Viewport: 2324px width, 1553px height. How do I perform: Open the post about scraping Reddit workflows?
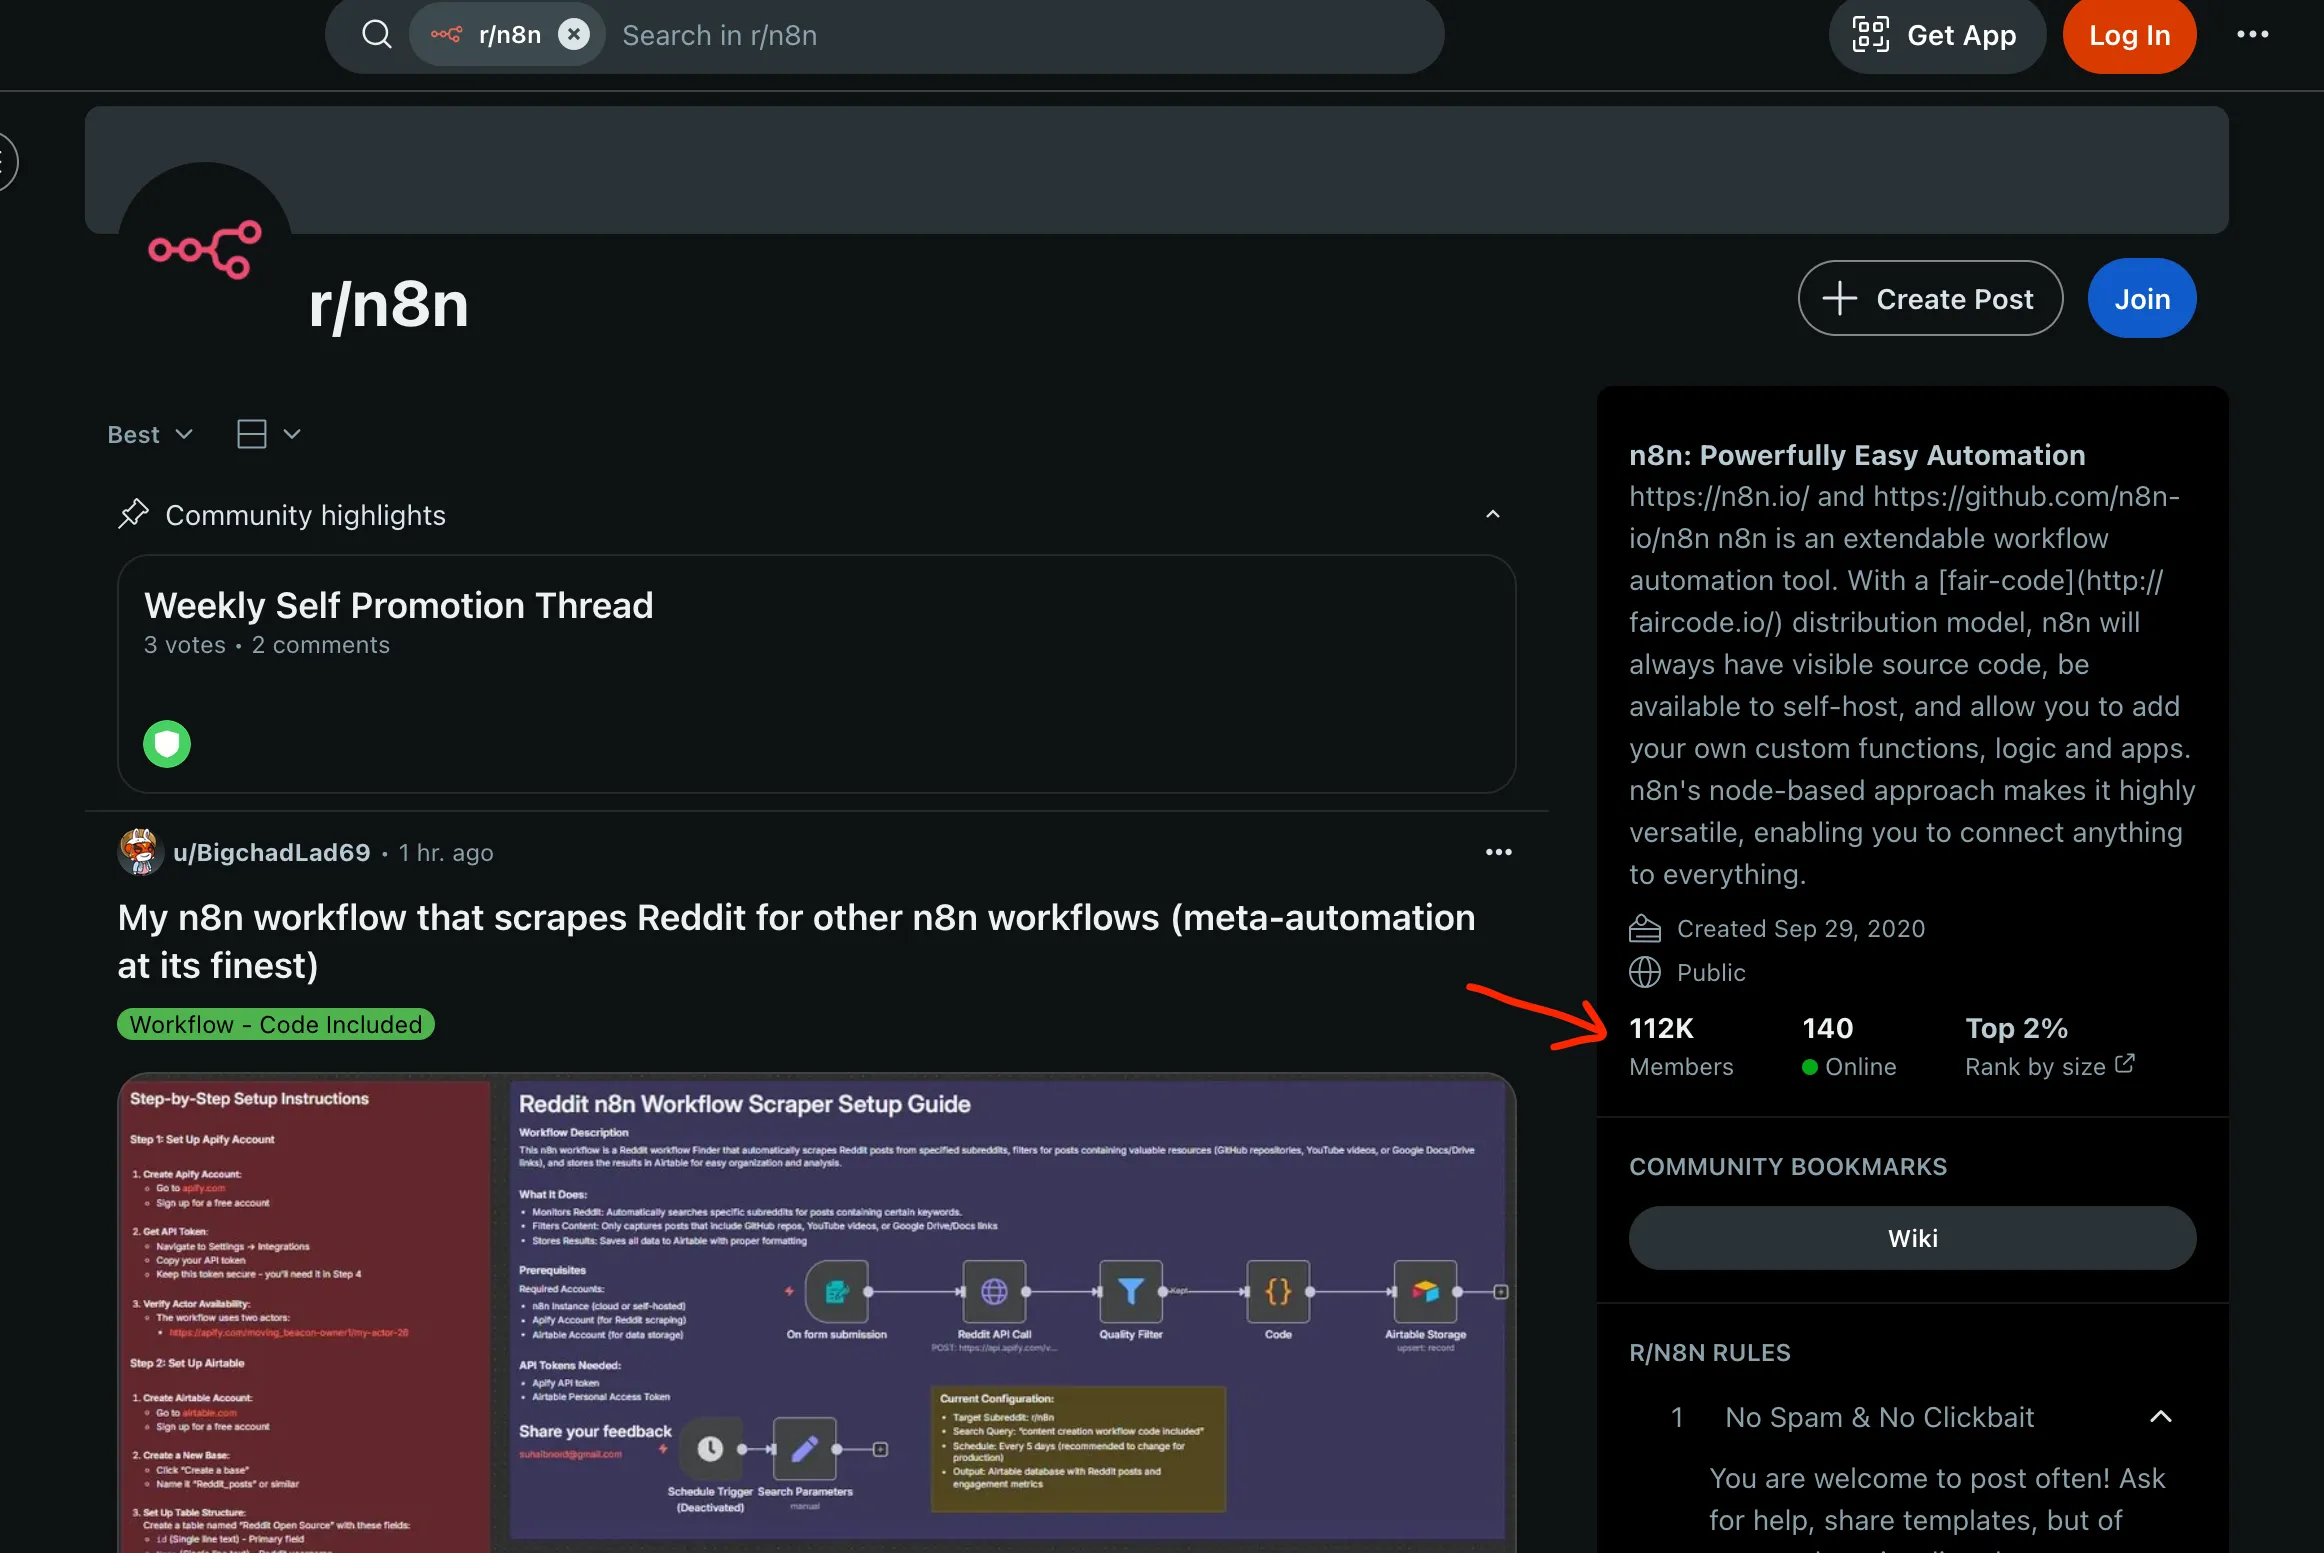click(x=796, y=941)
